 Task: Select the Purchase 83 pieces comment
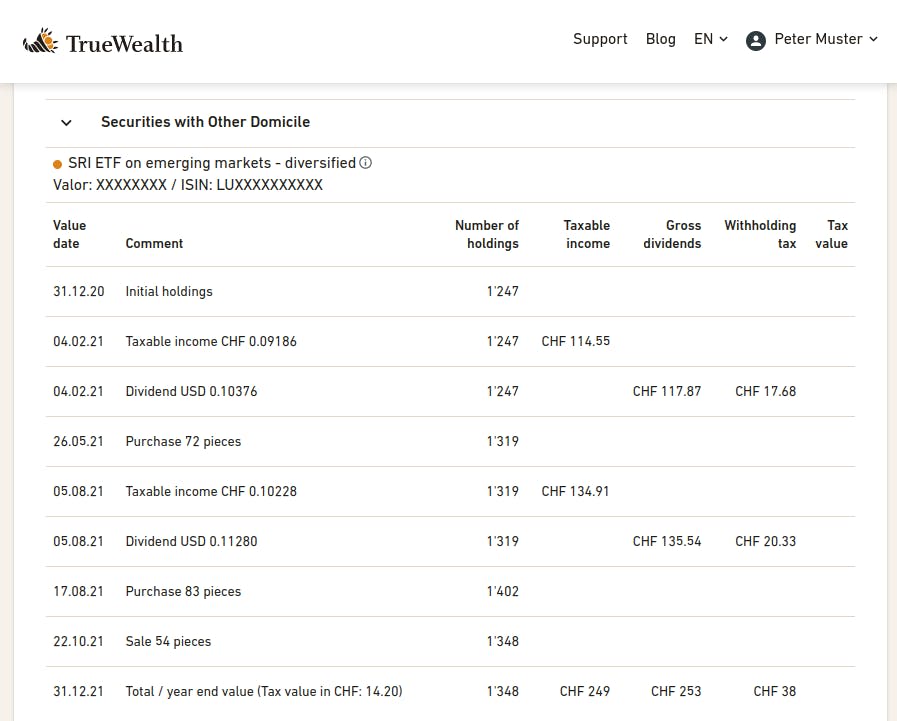tap(183, 592)
